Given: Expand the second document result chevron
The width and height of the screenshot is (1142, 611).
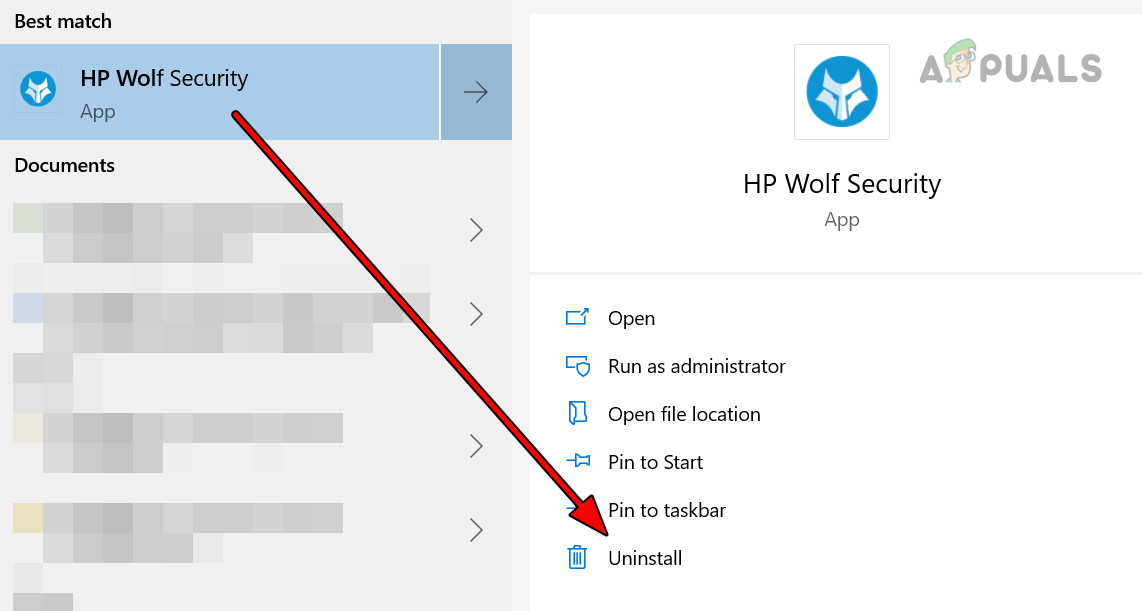Looking at the screenshot, I should tap(476, 312).
